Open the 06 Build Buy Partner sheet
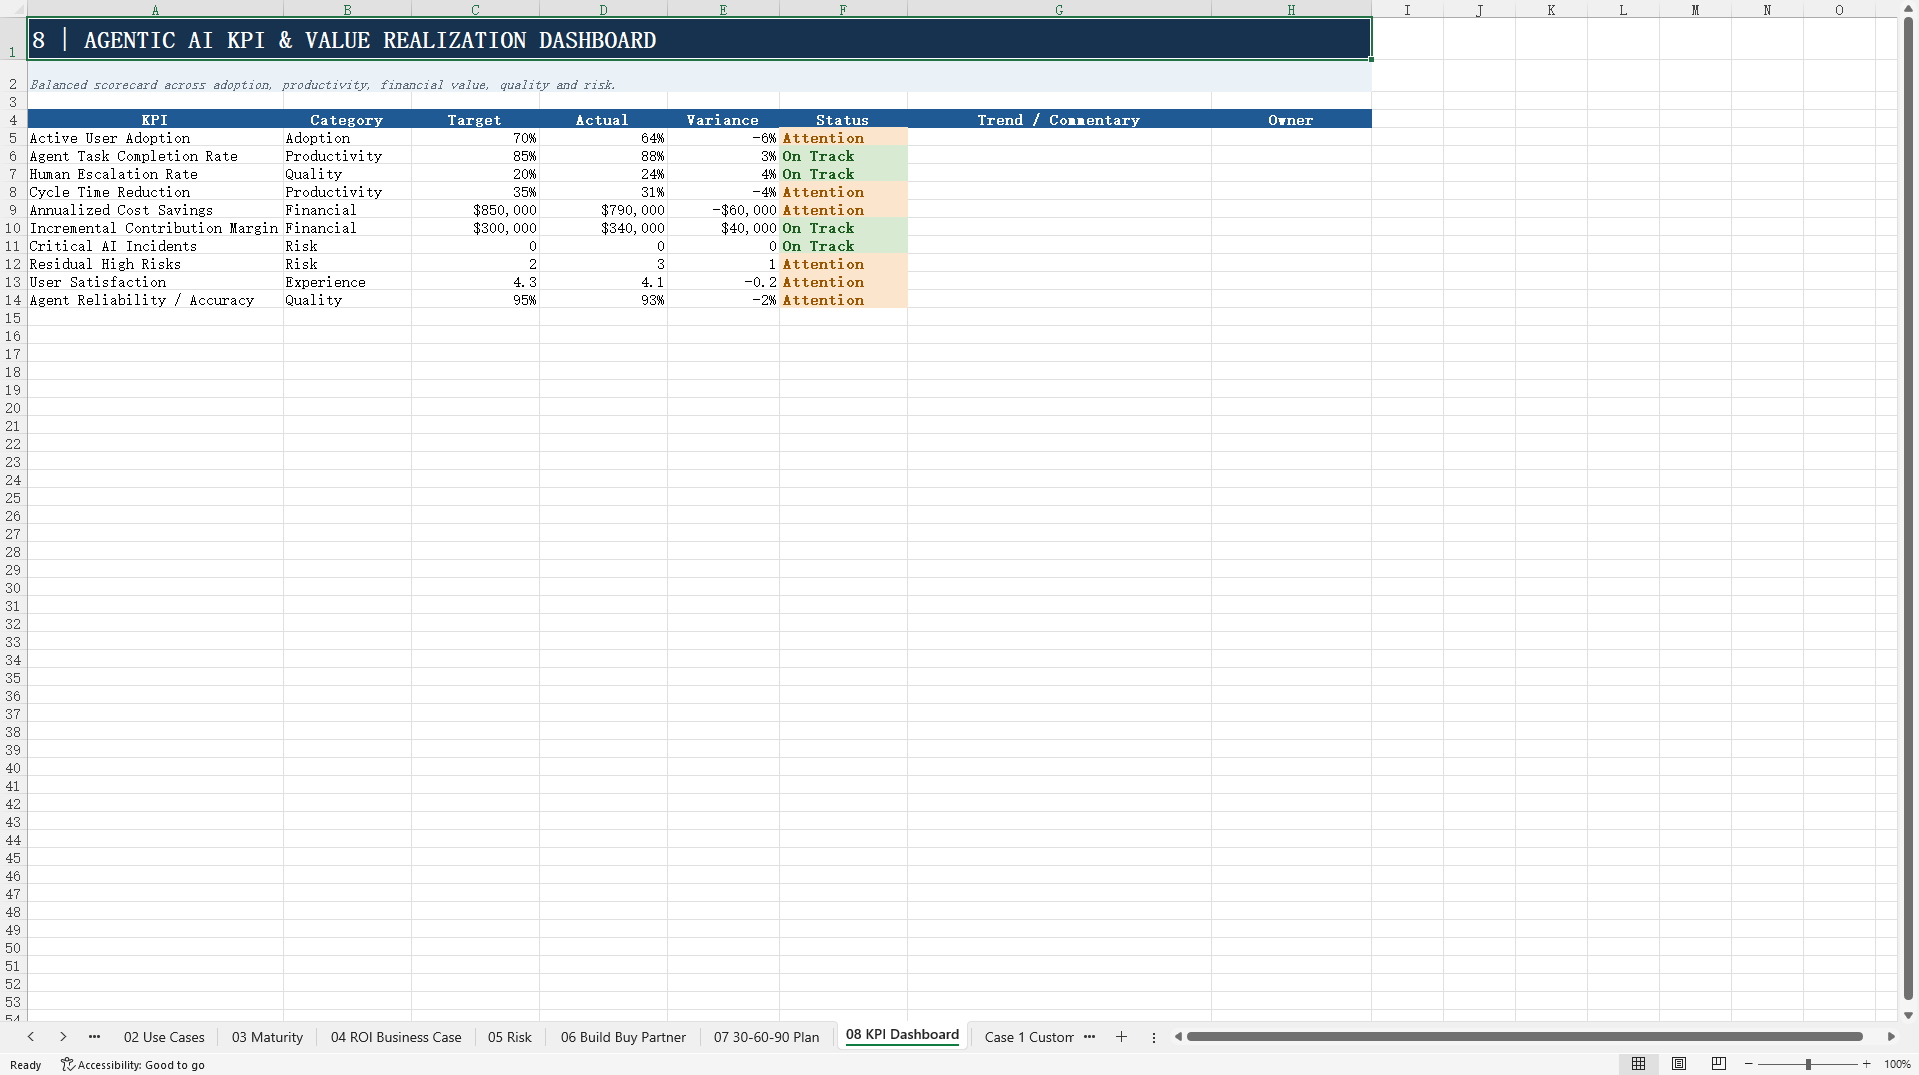 point(623,1037)
